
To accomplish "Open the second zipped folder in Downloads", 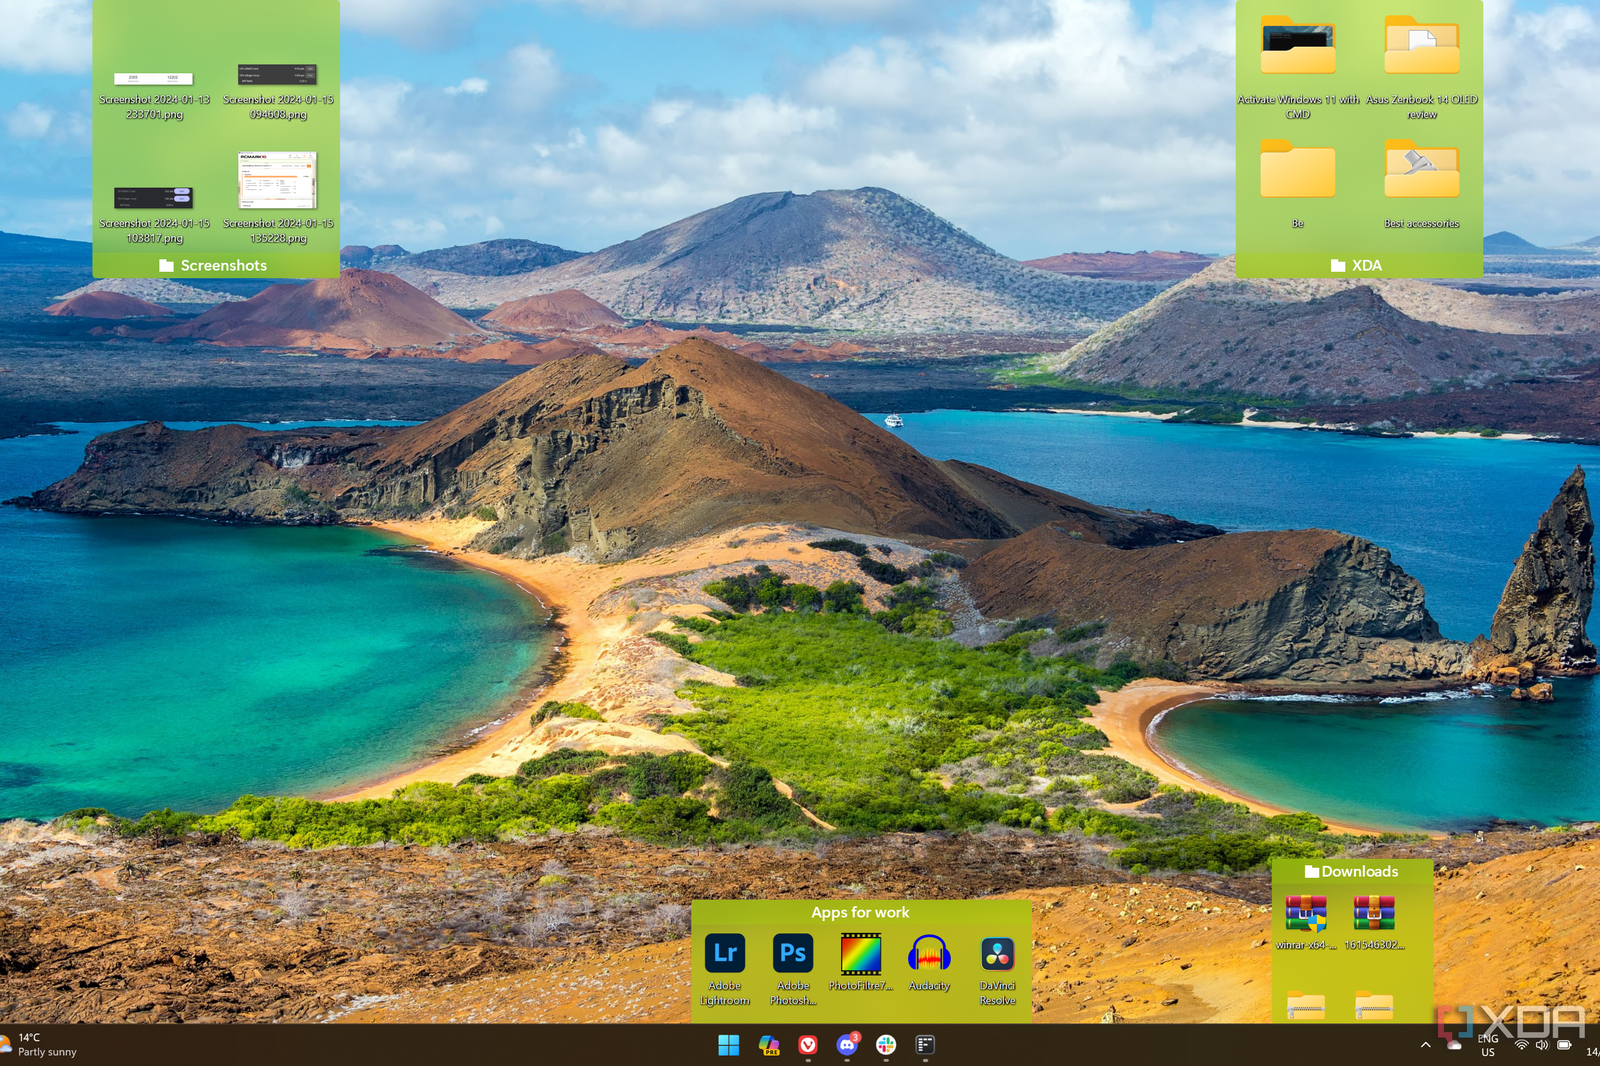I will [x=1374, y=1006].
